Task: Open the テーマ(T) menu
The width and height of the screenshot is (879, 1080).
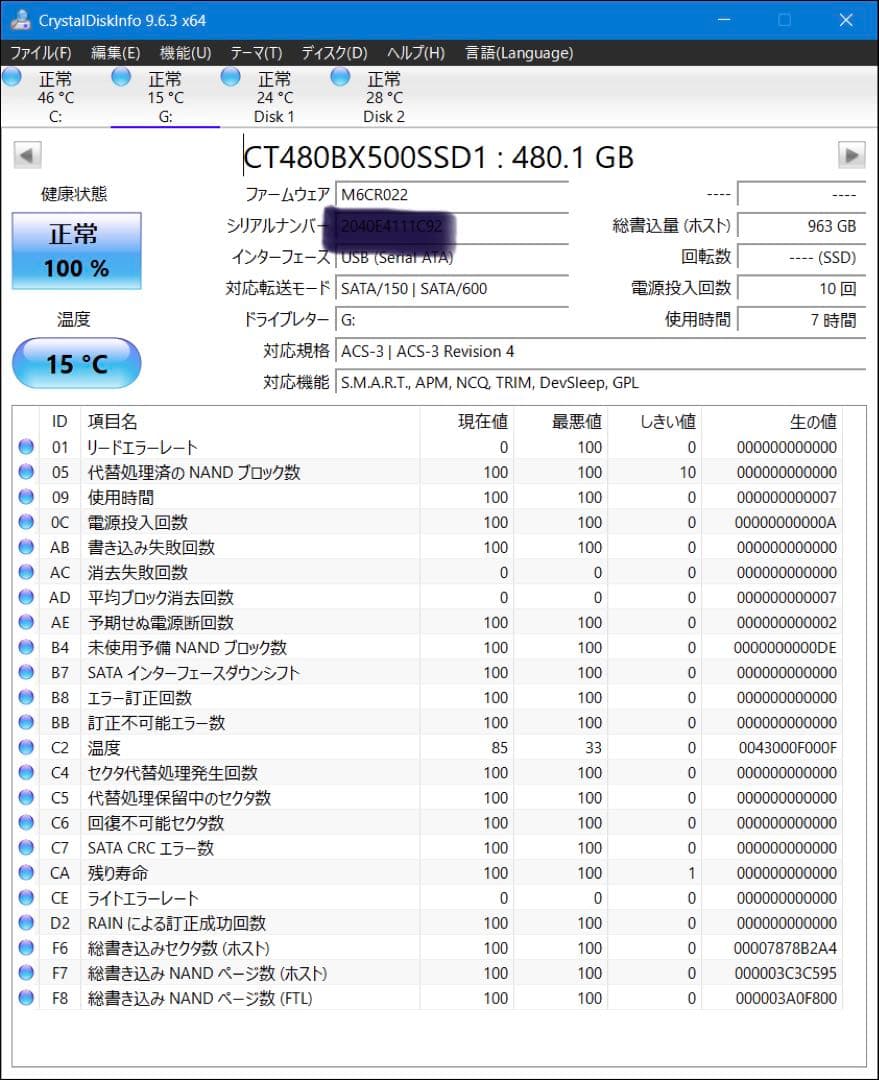Action: pyautogui.click(x=256, y=53)
